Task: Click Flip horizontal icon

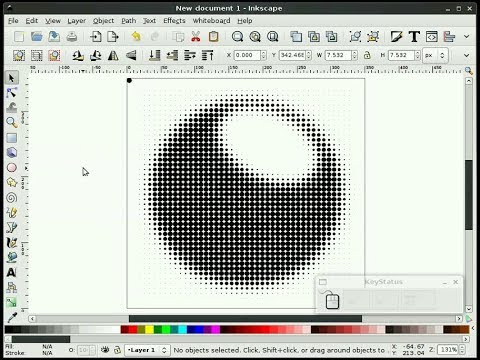Action: point(113,55)
